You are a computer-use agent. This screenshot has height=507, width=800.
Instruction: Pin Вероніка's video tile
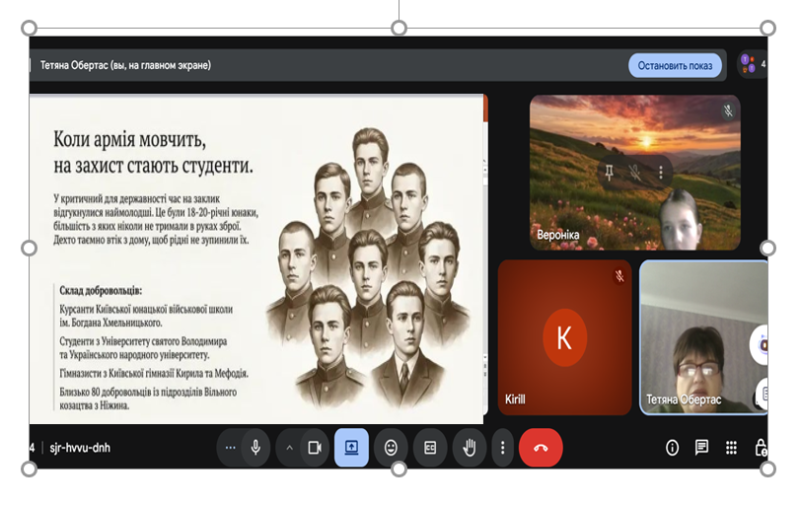click(608, 172)
